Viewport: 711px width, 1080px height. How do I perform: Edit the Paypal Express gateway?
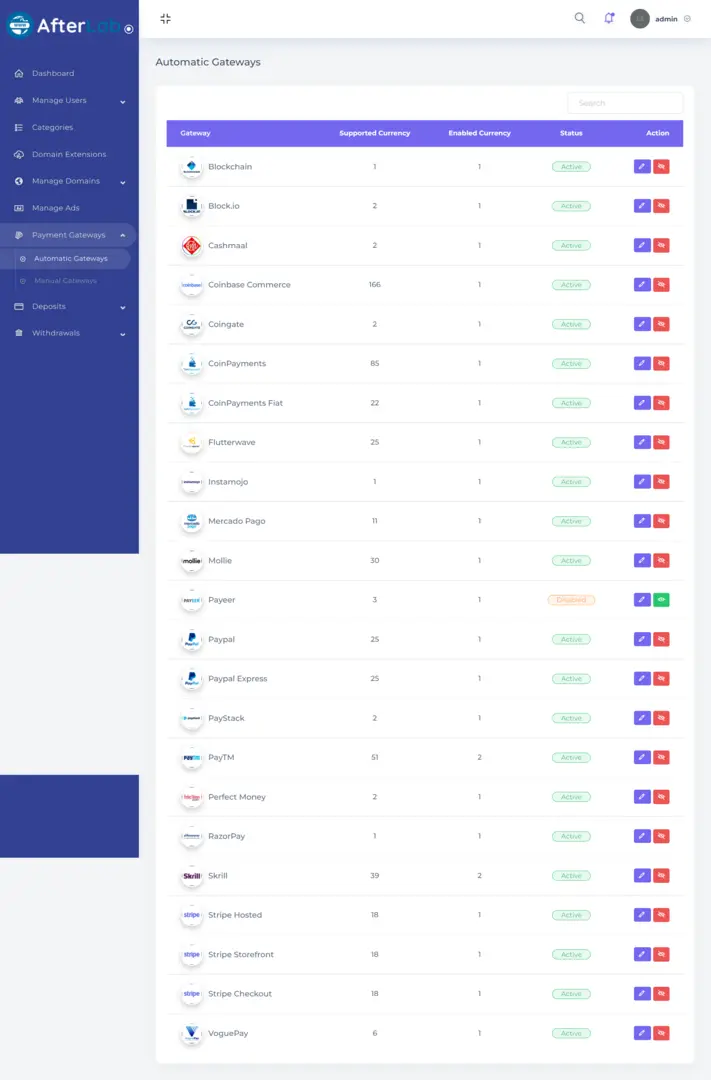642,678
